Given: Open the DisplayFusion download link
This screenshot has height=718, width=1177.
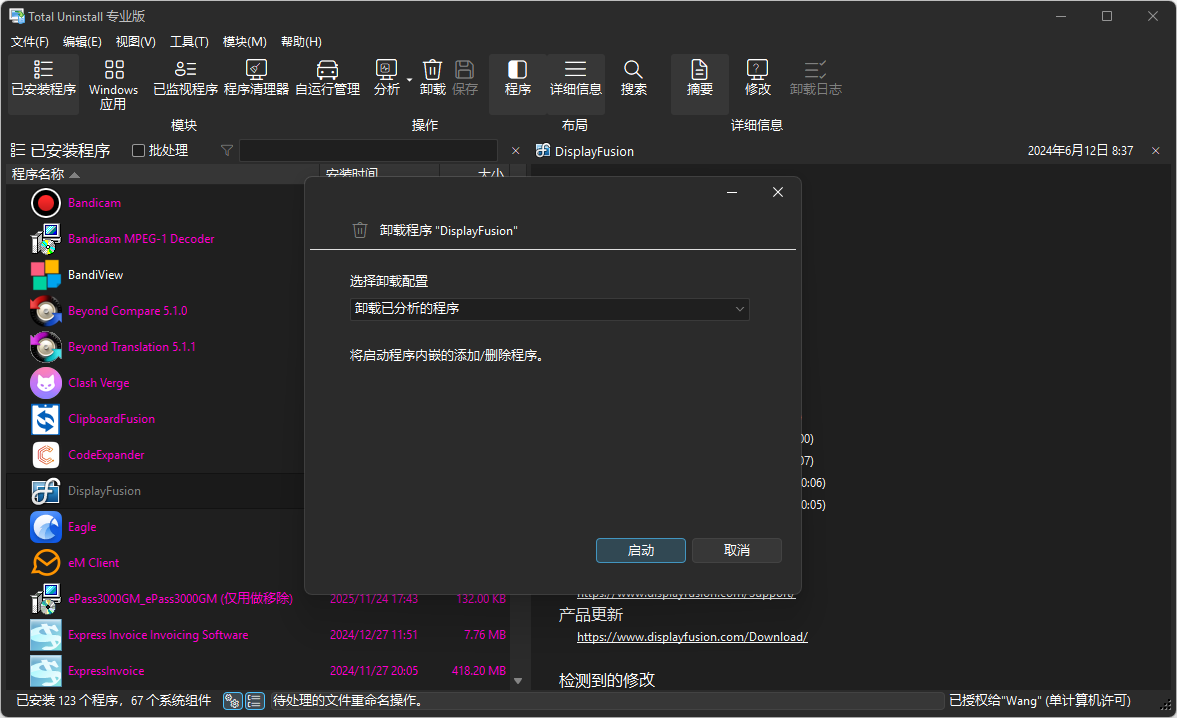Looking at the screenshot, I should (692, 636).
